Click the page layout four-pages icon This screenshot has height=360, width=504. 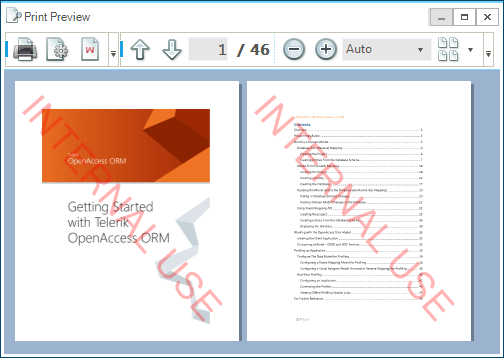[x=448, y=49]
